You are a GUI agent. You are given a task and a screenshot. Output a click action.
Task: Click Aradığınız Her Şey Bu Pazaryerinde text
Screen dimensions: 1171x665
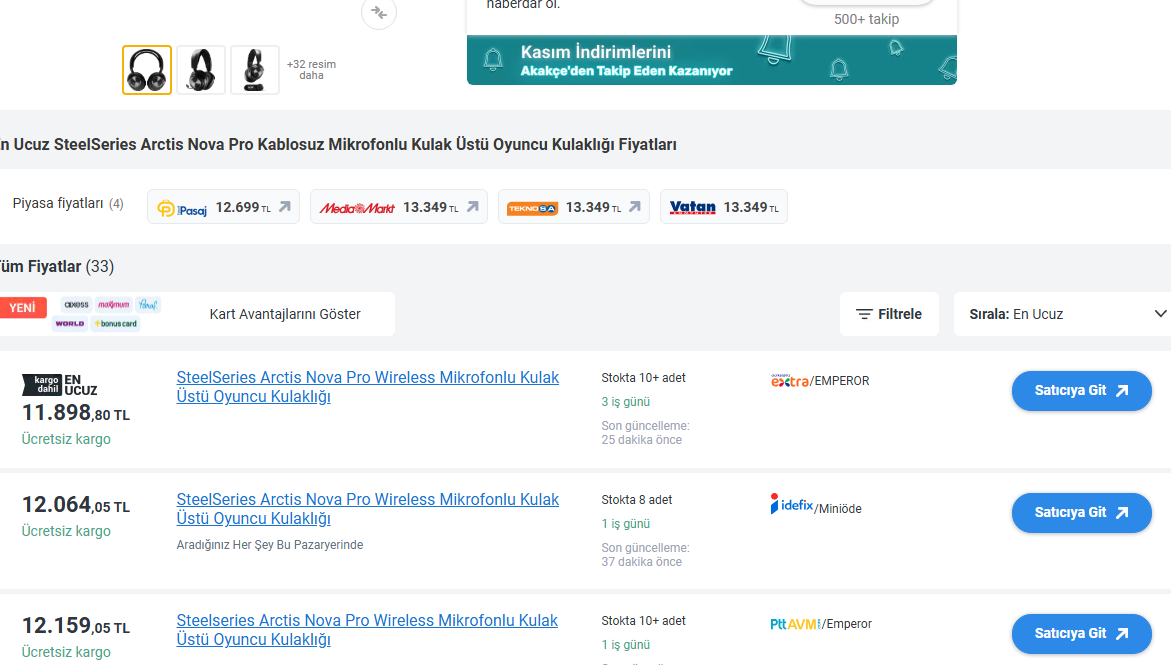pos(270,545)
